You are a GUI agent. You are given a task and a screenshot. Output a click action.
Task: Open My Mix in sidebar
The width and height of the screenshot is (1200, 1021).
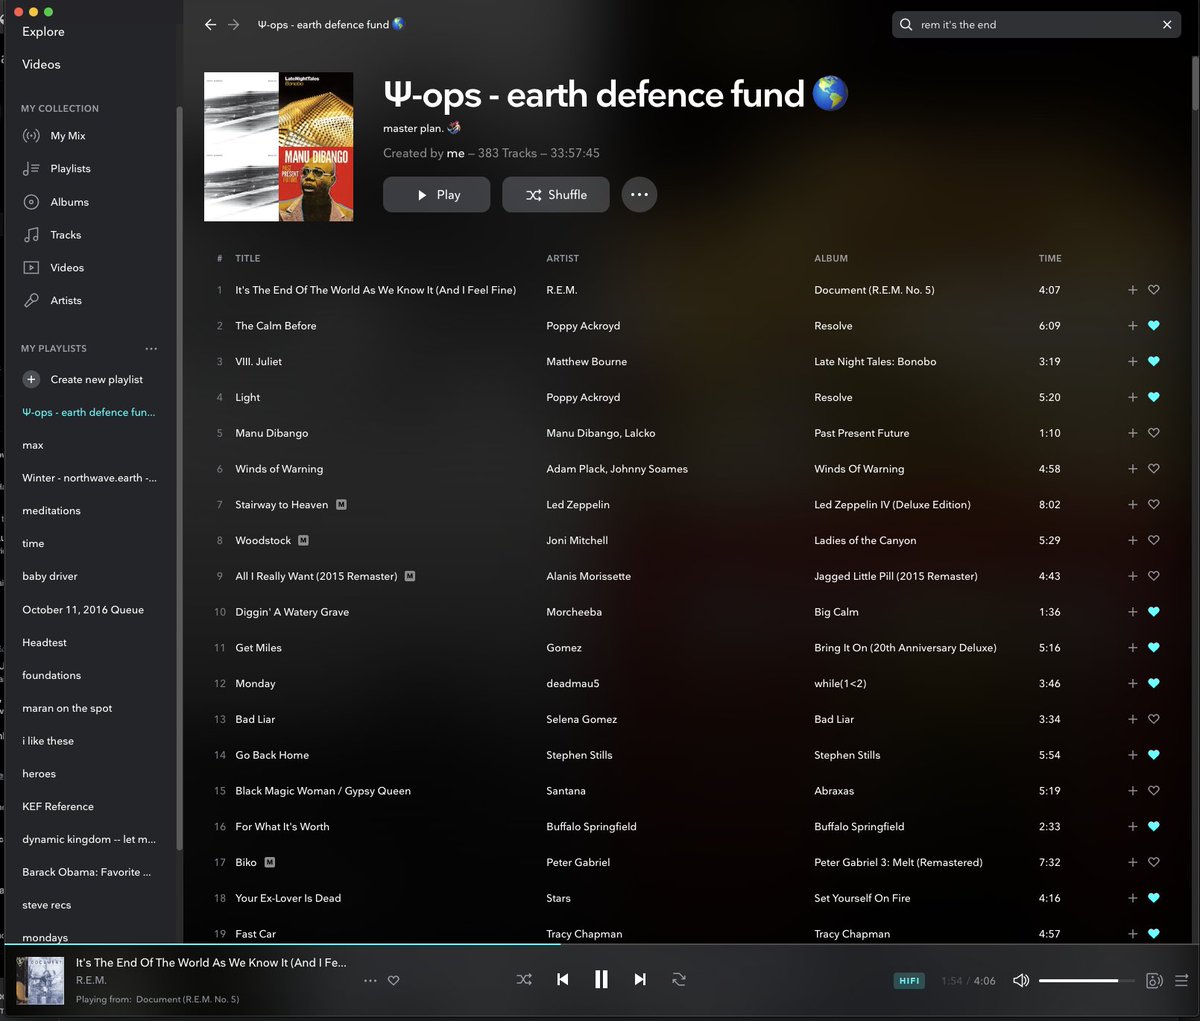[x=68, y=136]
